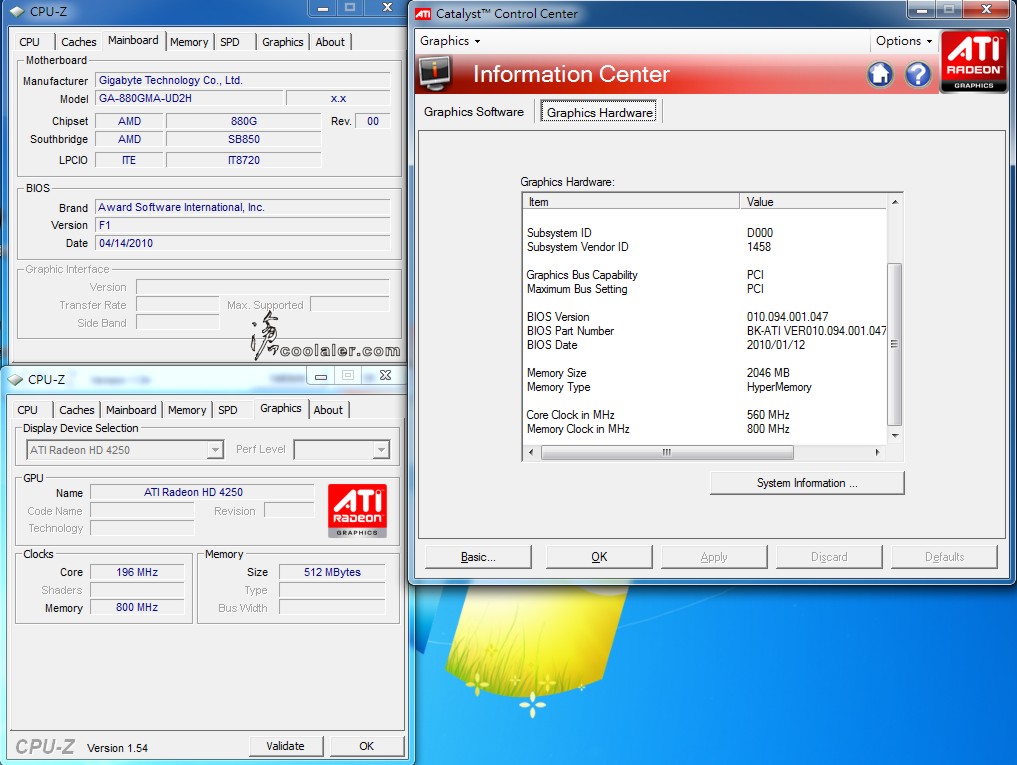Click Apply button in Catalyst

(x=714, y=557)
